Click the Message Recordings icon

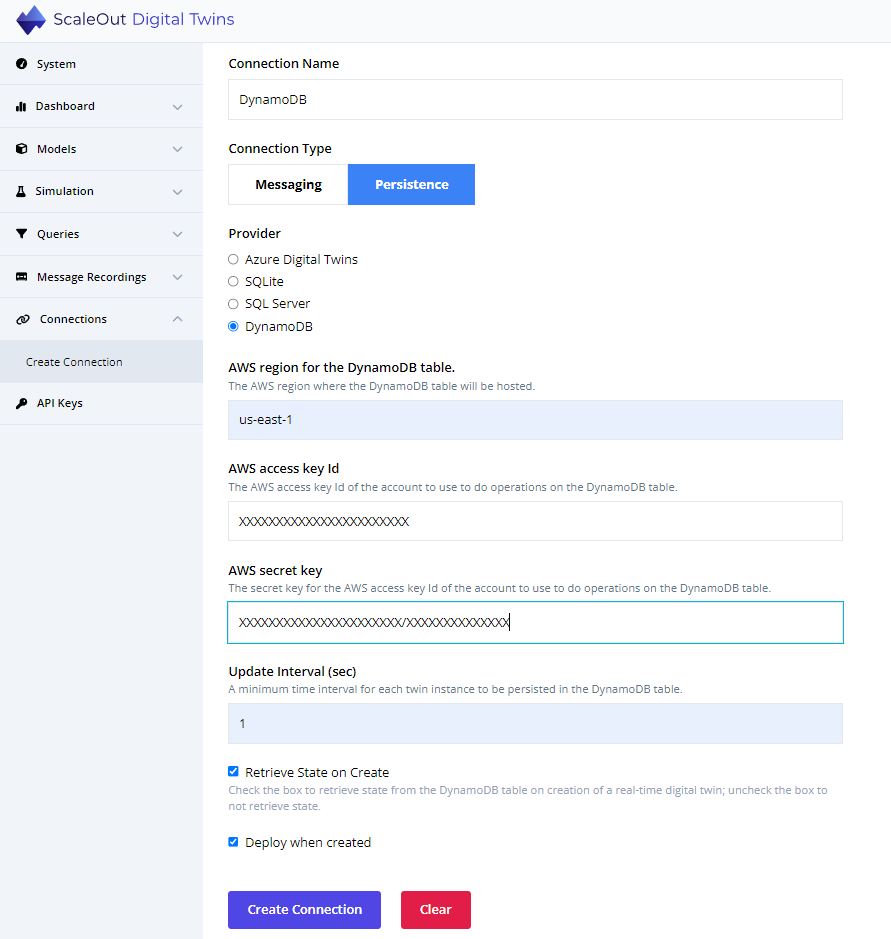[22, 277]
